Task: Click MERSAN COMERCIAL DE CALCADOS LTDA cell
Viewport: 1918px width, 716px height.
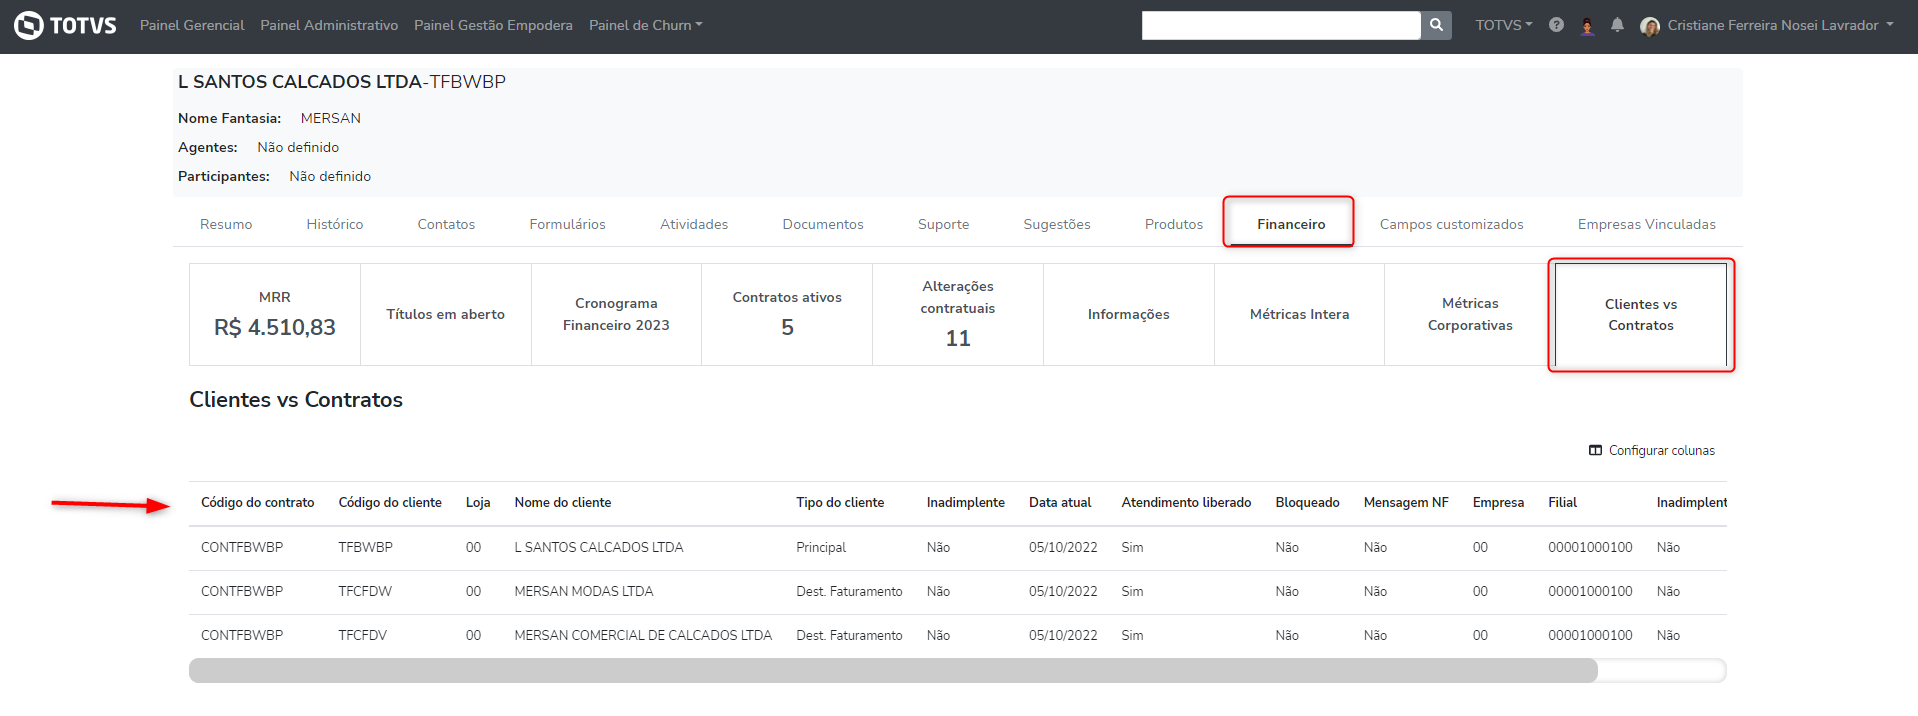Action: click(643, 635)
